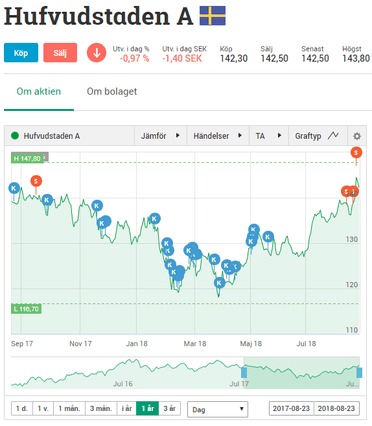
Task: Open chart settings gear icon
Action: [357, 136]
